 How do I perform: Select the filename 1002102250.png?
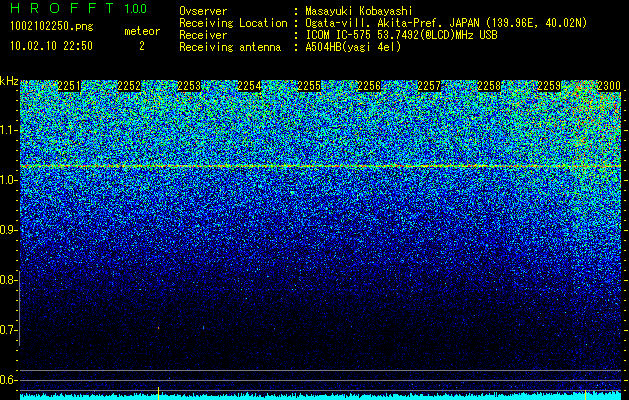pos(52,27)
